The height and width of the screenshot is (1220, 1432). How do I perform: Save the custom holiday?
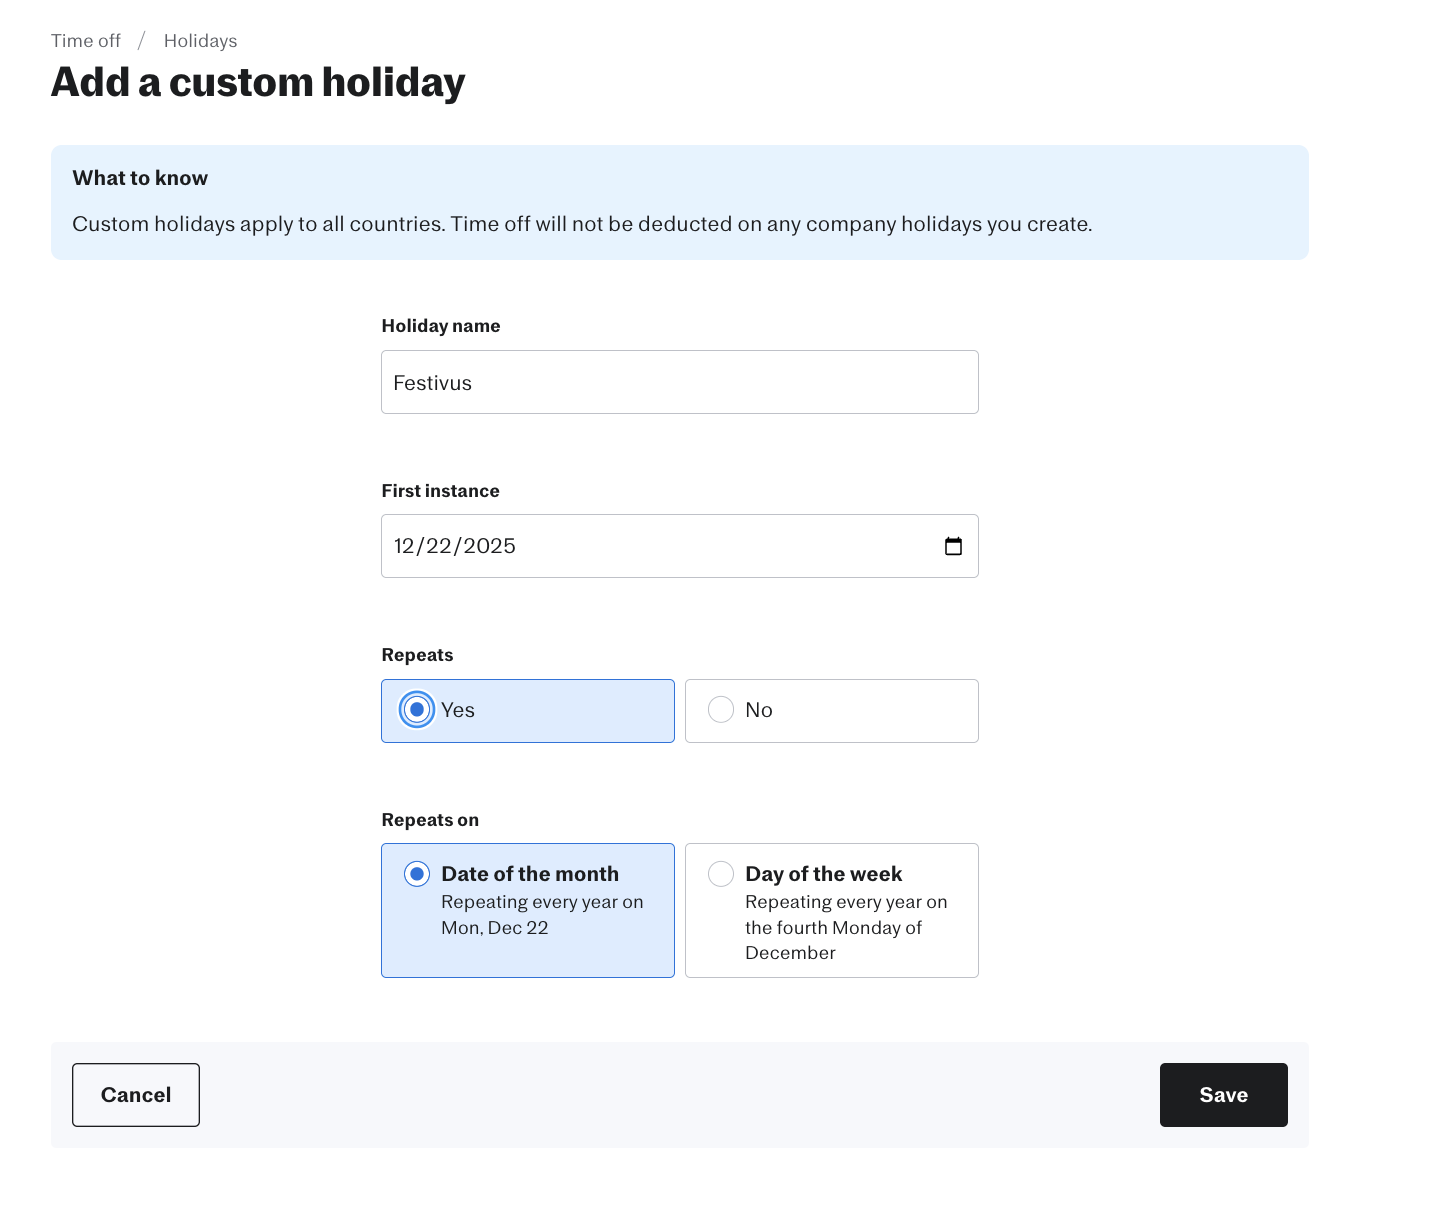[x=1223, y=1095]
